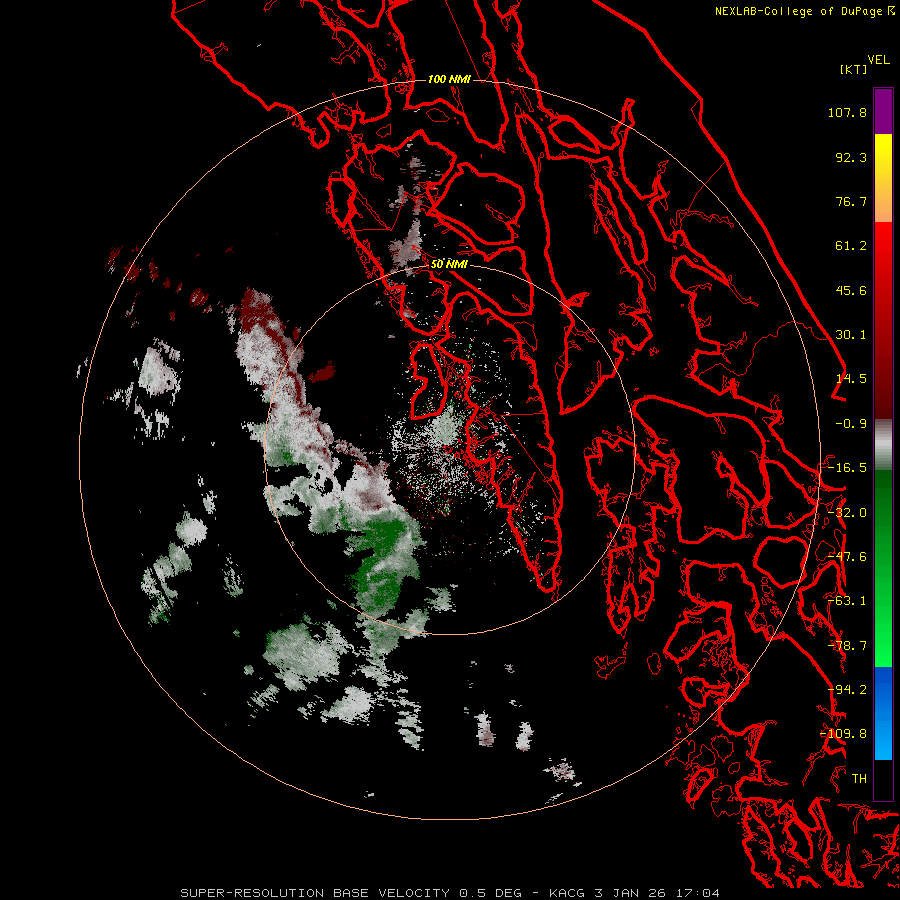The image size is (900, 900).
Task: Click the VEL legend title
Action: pyautogui.click(x=878, y=60)
